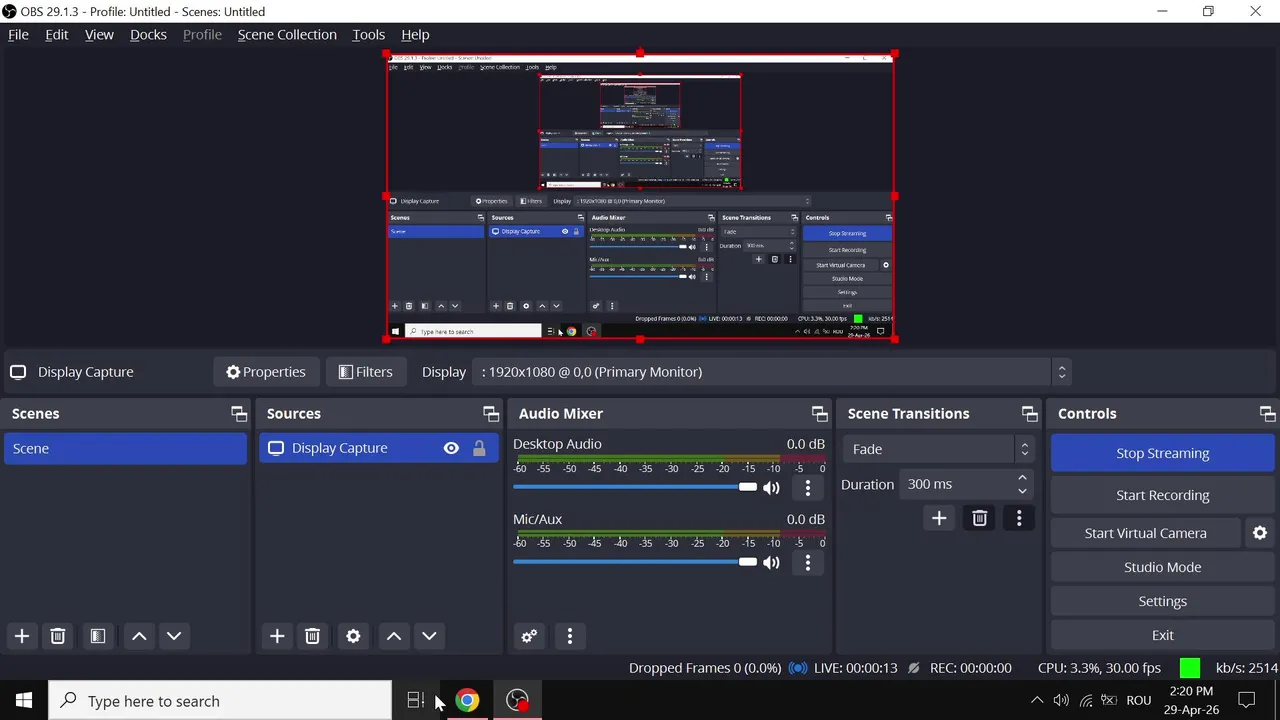The height and width of the screenshot is (720, 1280).
Task: Click the Windows taskbar search box
Action: (x=220, y=700)
